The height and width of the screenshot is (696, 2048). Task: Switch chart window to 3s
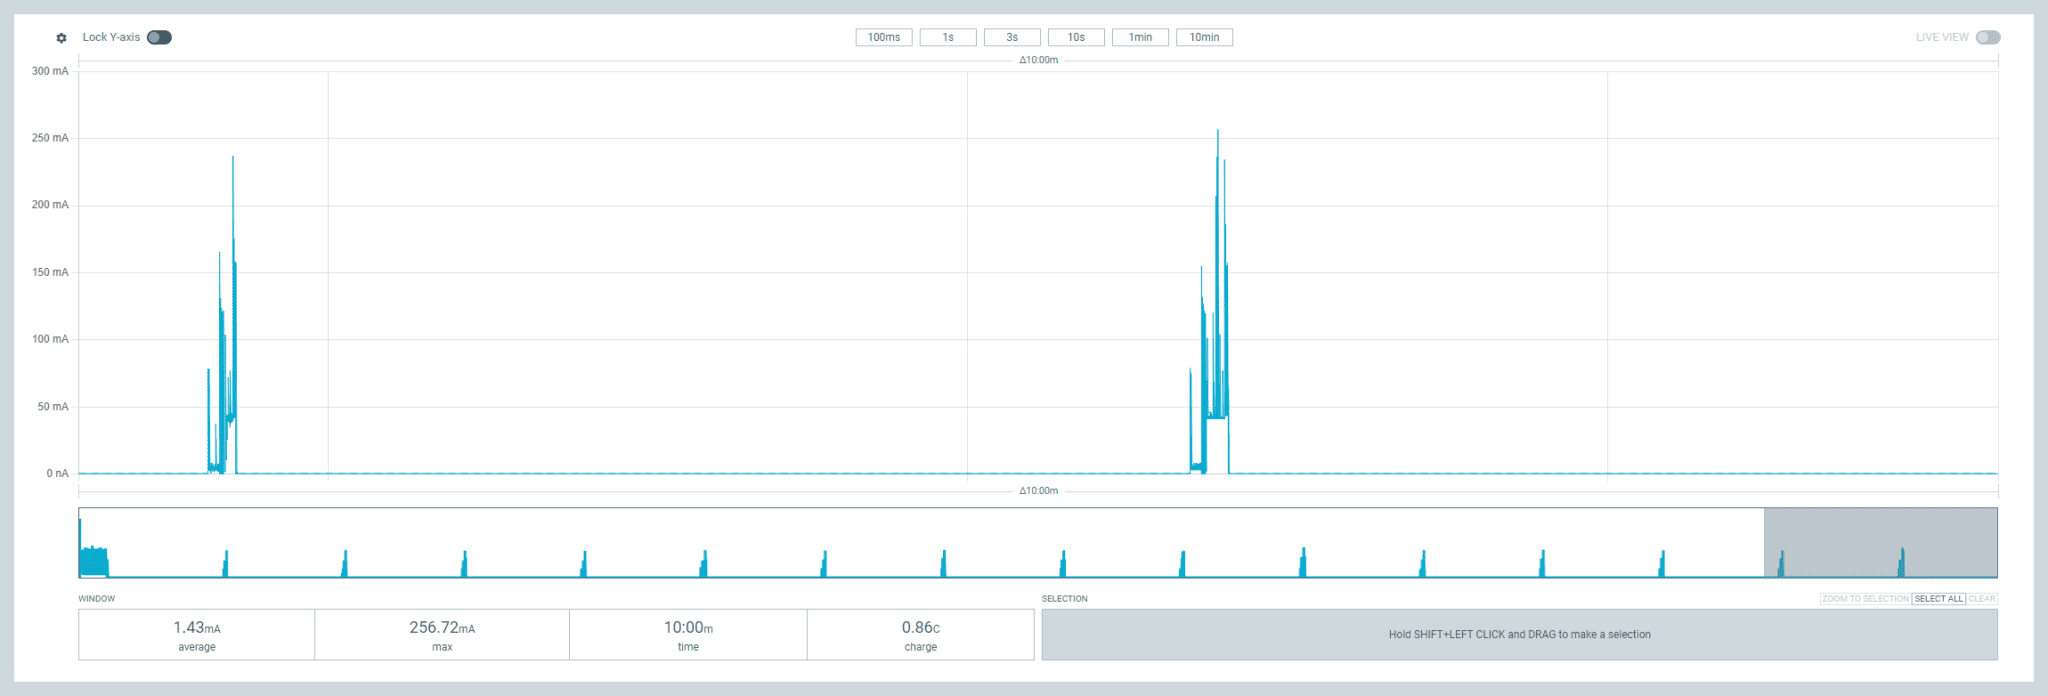tap(1011, 37)
